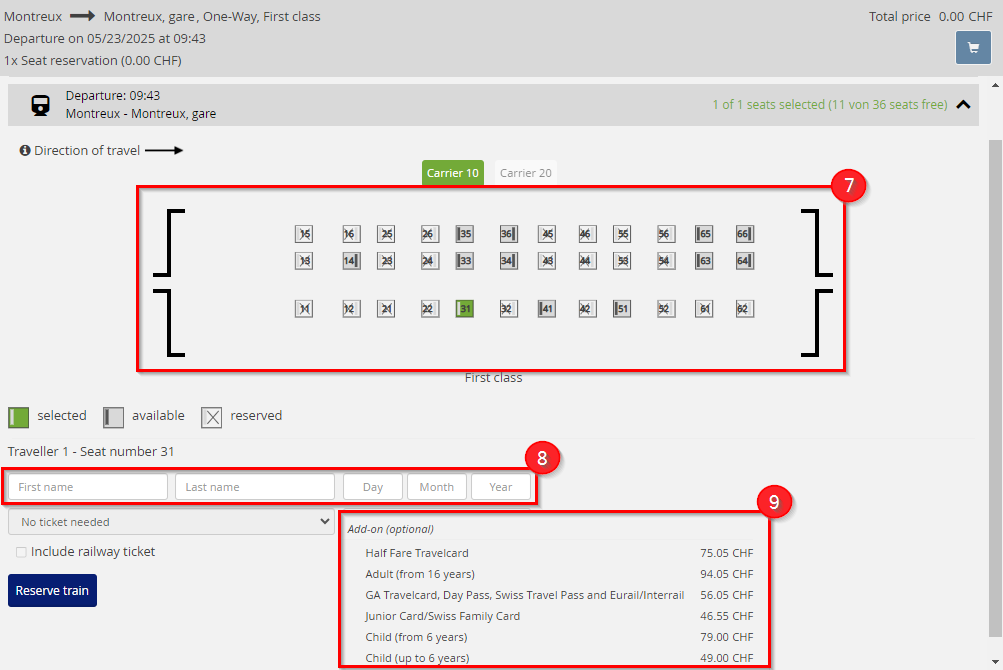The image size is (1003, 670).
Task: Click the scrollbar up arrow
Action: [995, 85]
